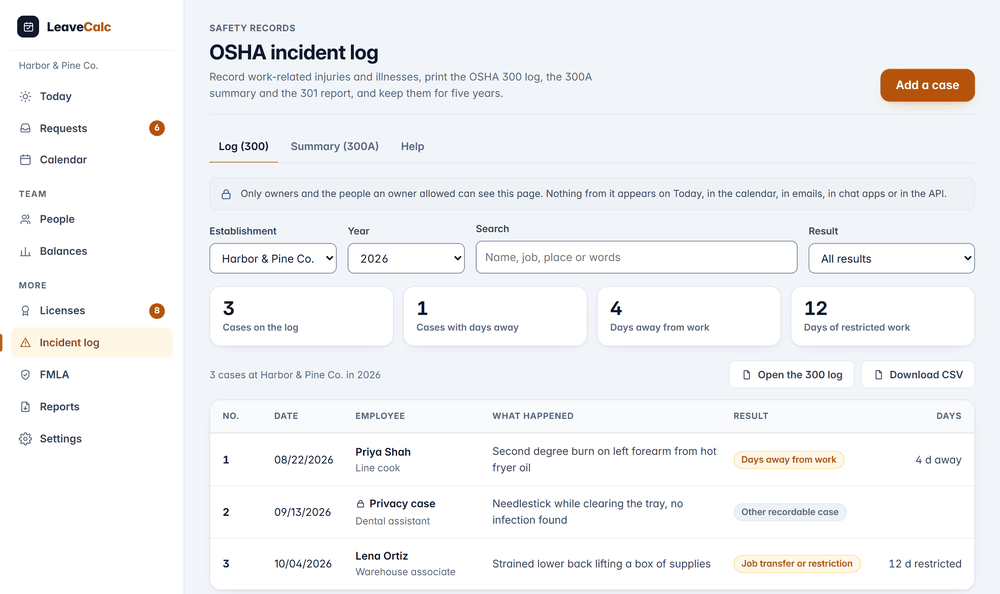Click the Today sun icon
Image resolution: width=1000 pixels, height=594 pixels.
coord(26,96)
